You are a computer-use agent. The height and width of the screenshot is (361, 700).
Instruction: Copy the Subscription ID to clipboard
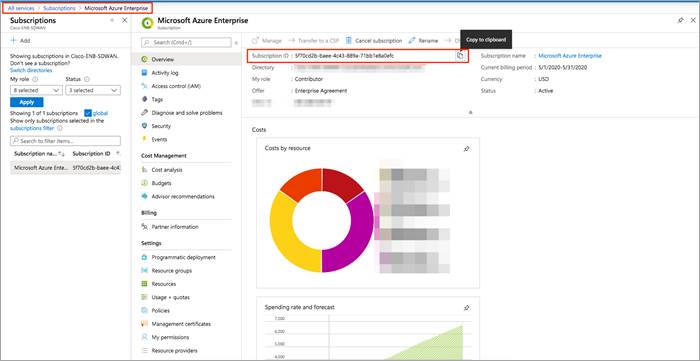(x=460, y=56)
